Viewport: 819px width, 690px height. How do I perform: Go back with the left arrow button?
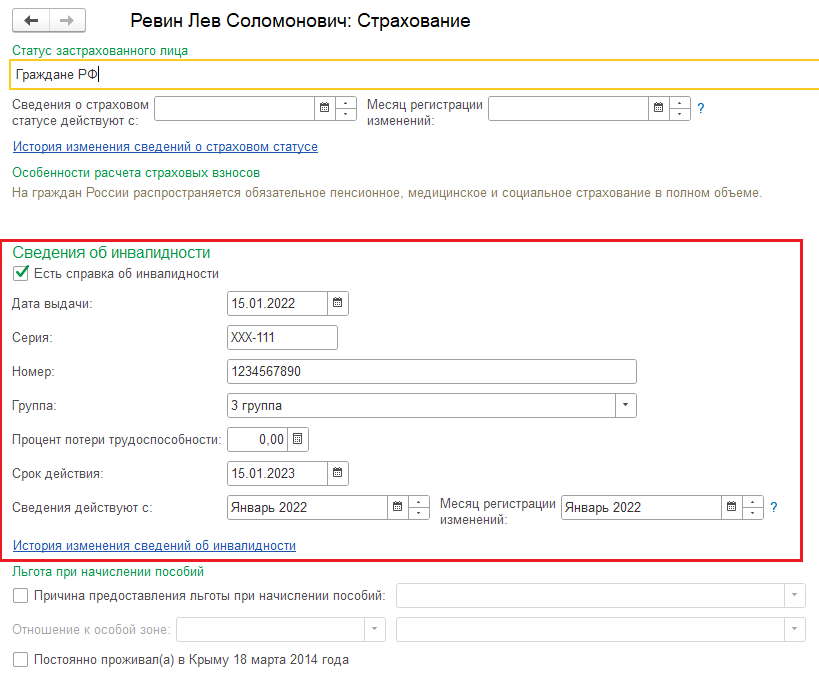[31, 21]
